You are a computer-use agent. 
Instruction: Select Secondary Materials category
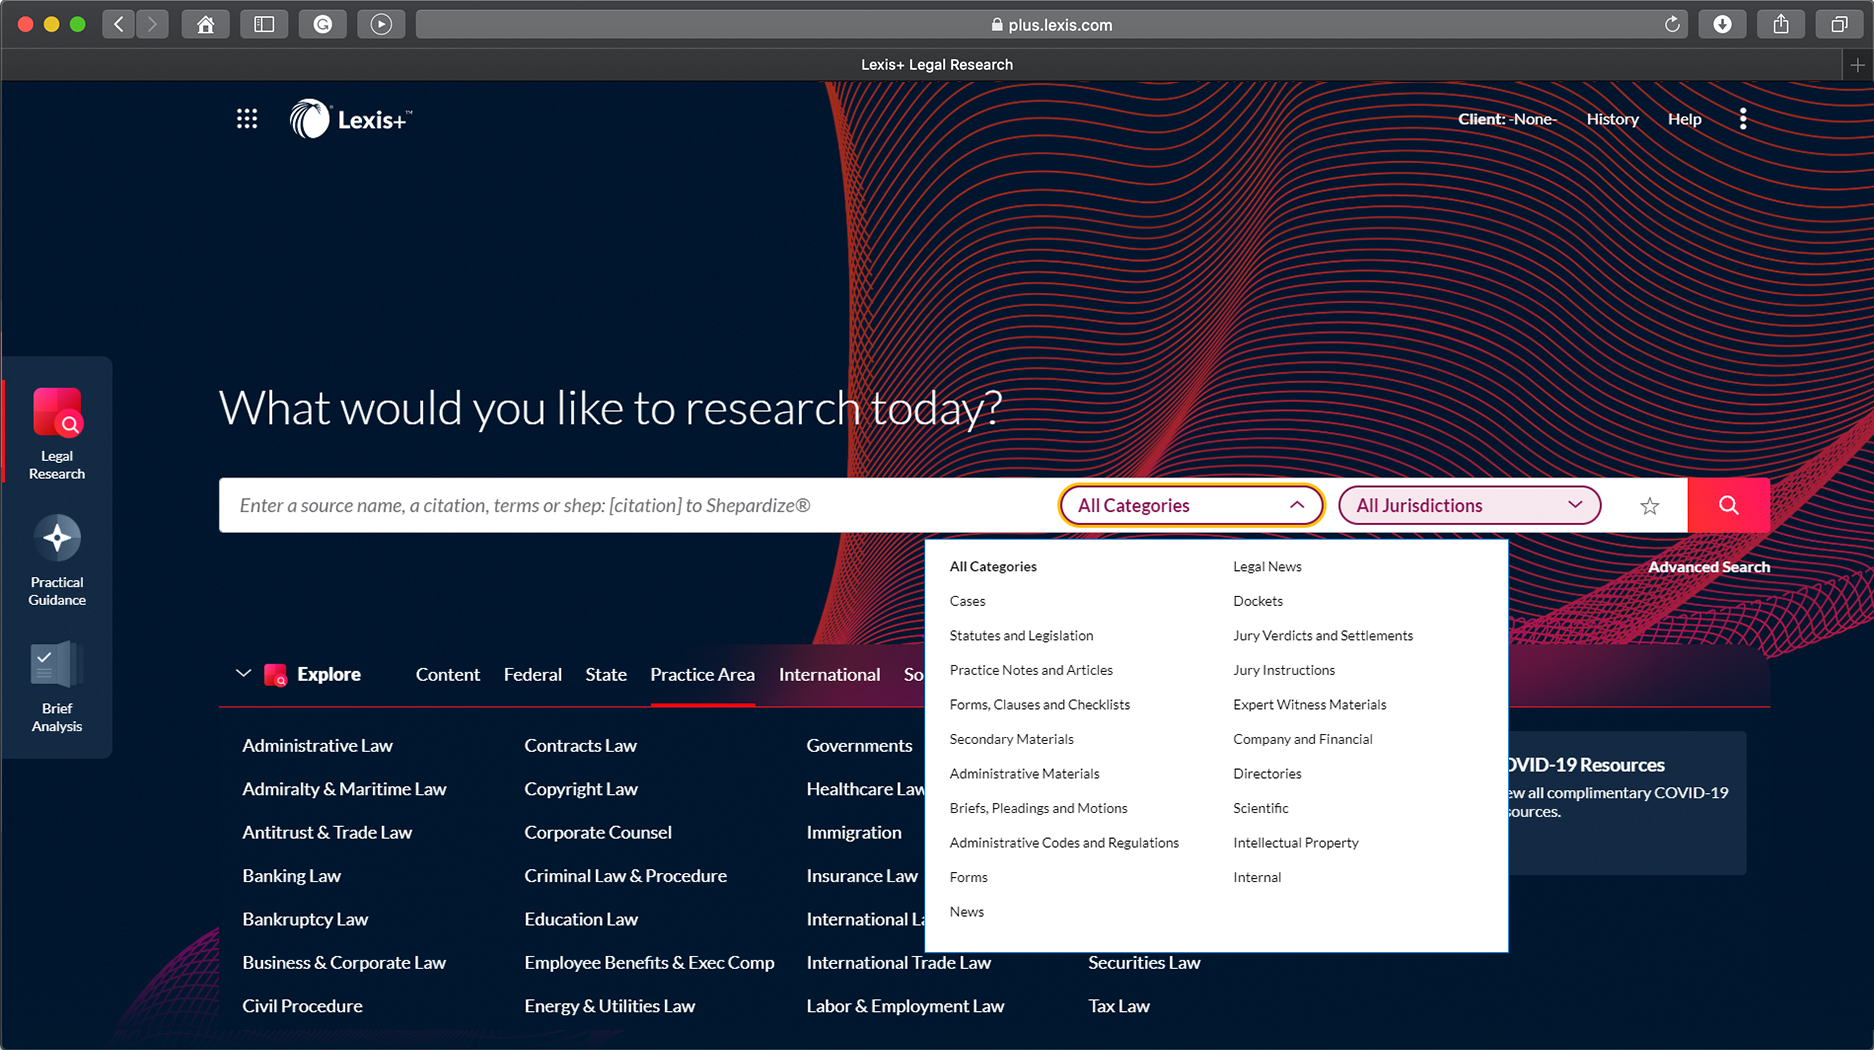[1011, 739]
